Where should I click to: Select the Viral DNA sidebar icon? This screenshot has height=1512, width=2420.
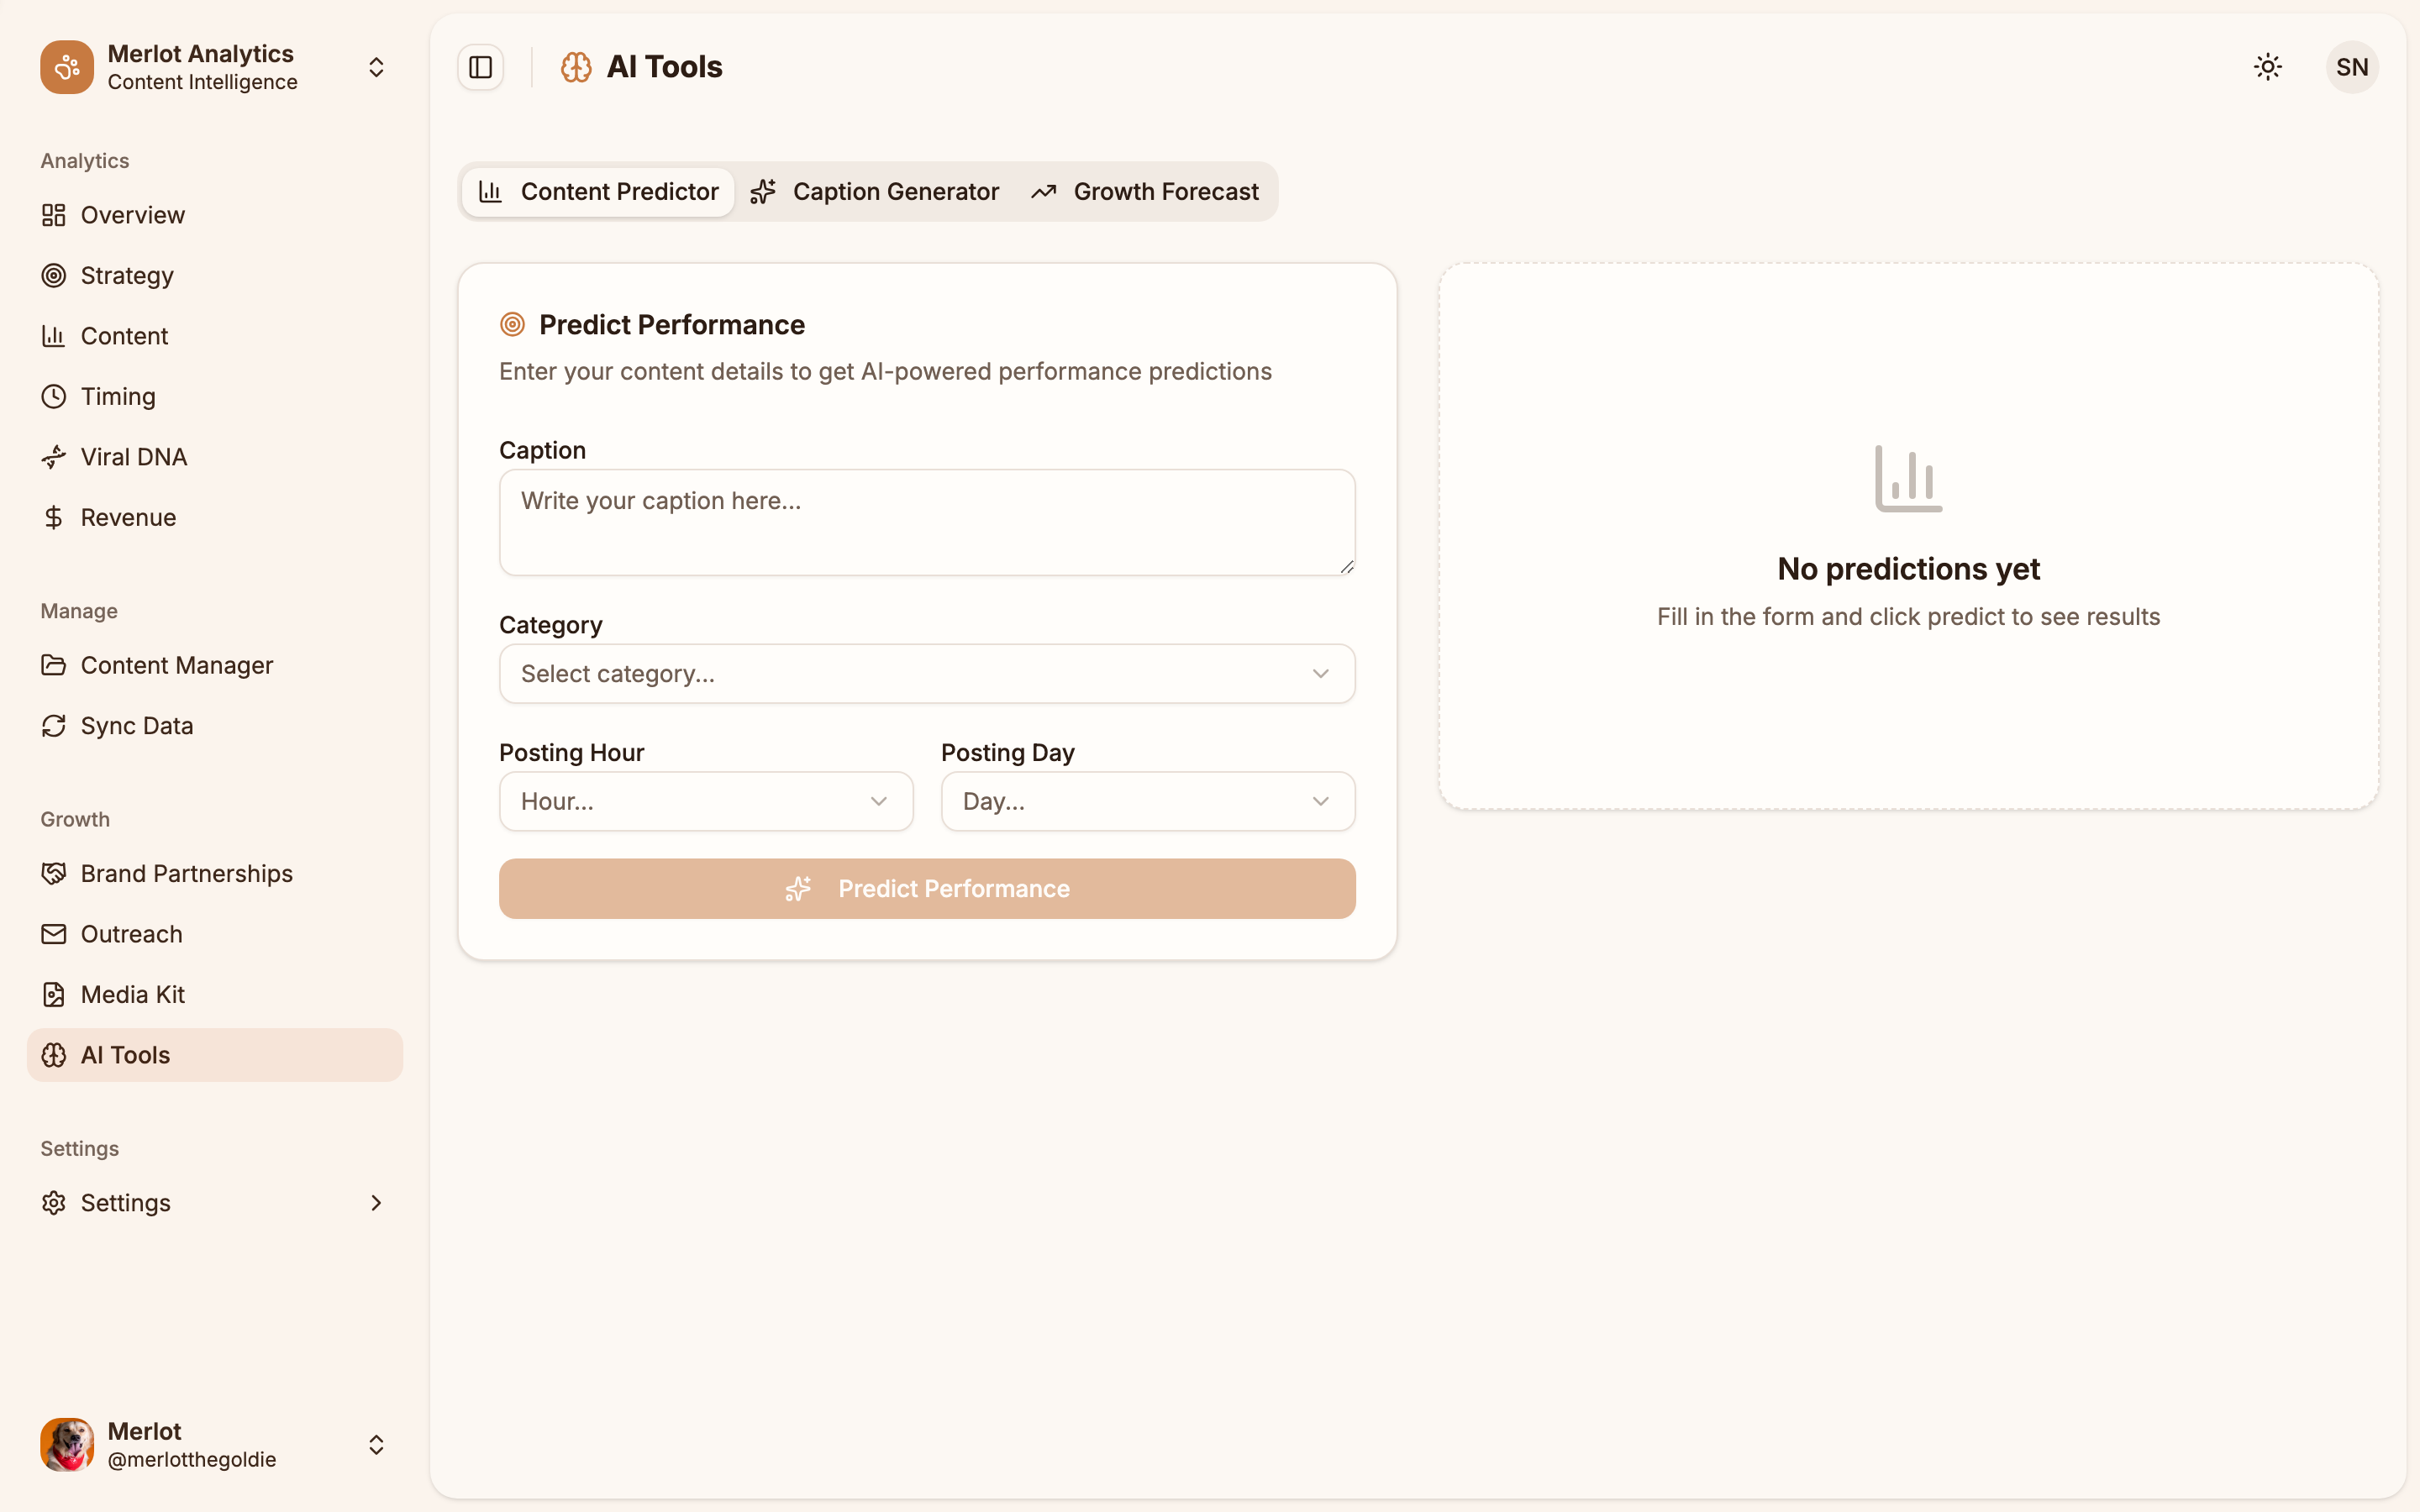[x=54, y=456]
